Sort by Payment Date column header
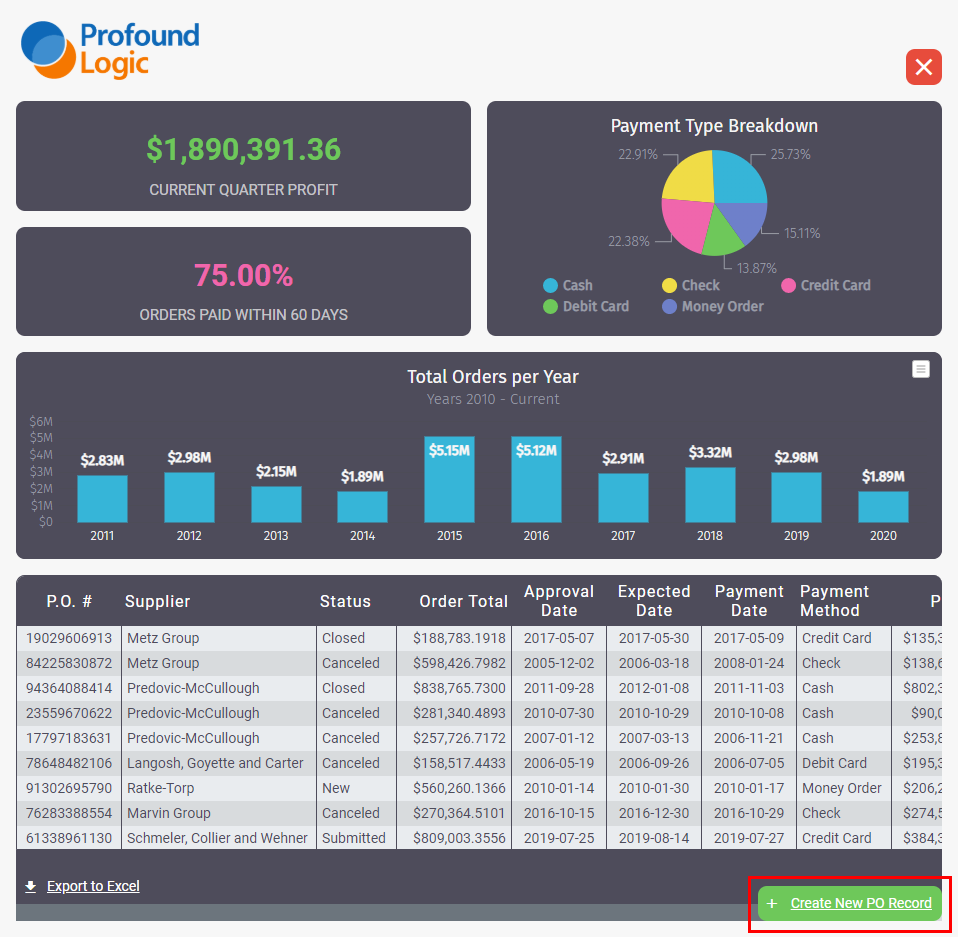The image size is (958, 937). click(x=749, y=600)
